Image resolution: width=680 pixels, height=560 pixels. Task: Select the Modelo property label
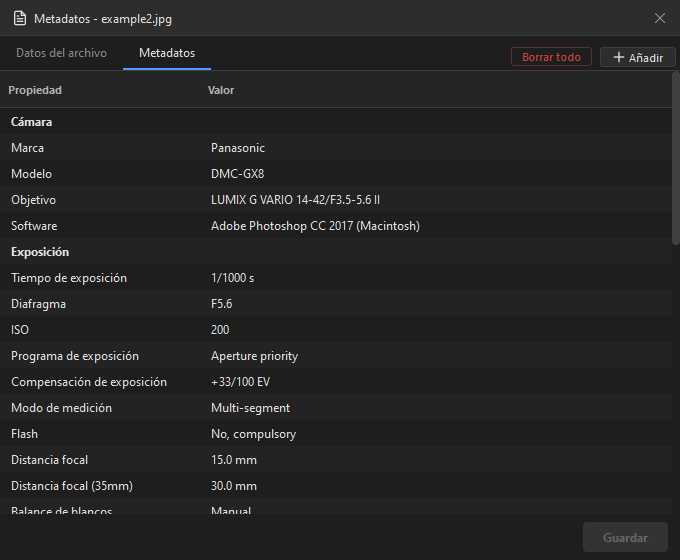point(31,174)
